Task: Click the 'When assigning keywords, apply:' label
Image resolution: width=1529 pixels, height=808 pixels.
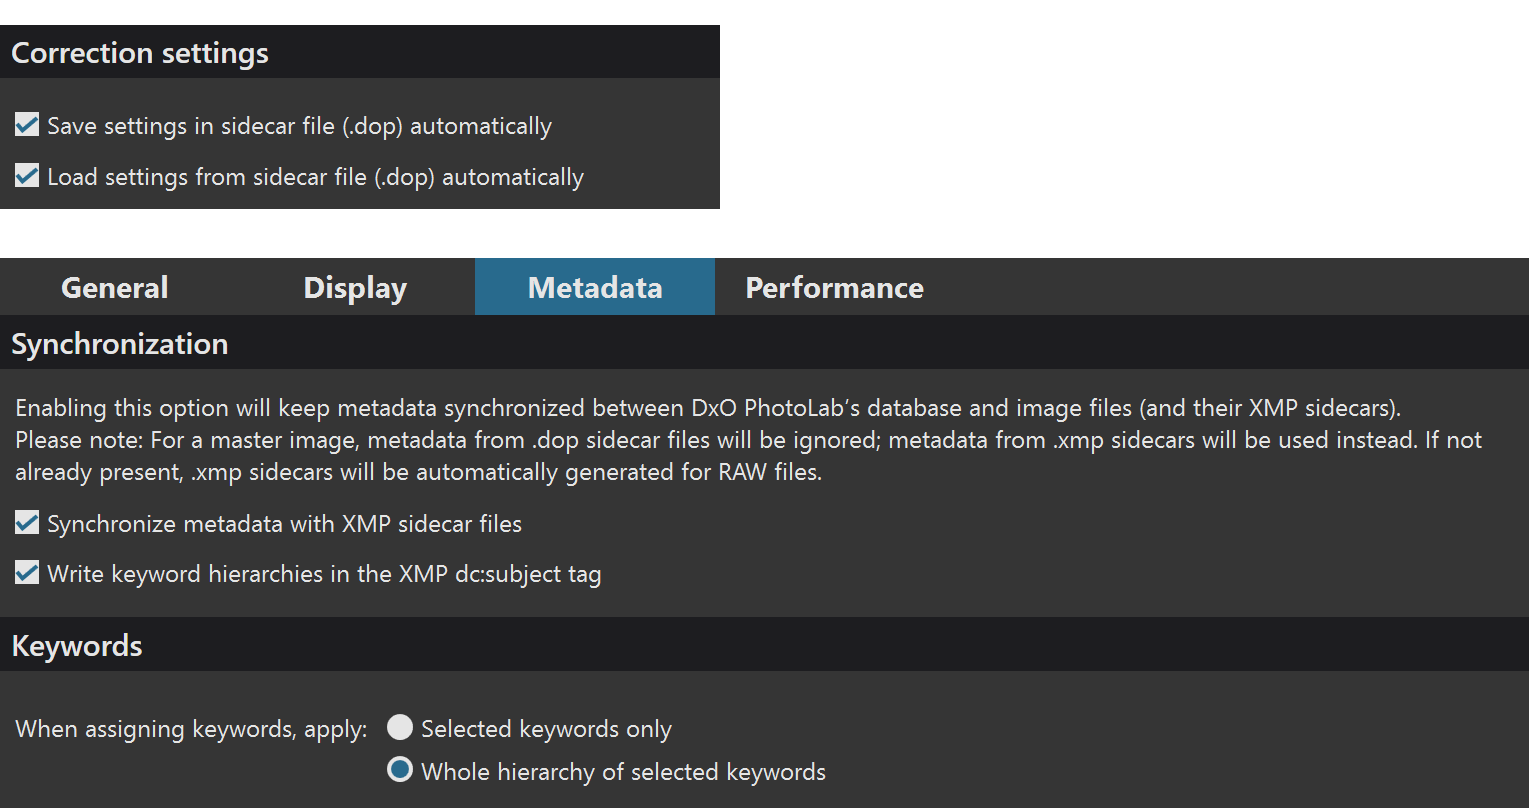Action: pos(191,729)
